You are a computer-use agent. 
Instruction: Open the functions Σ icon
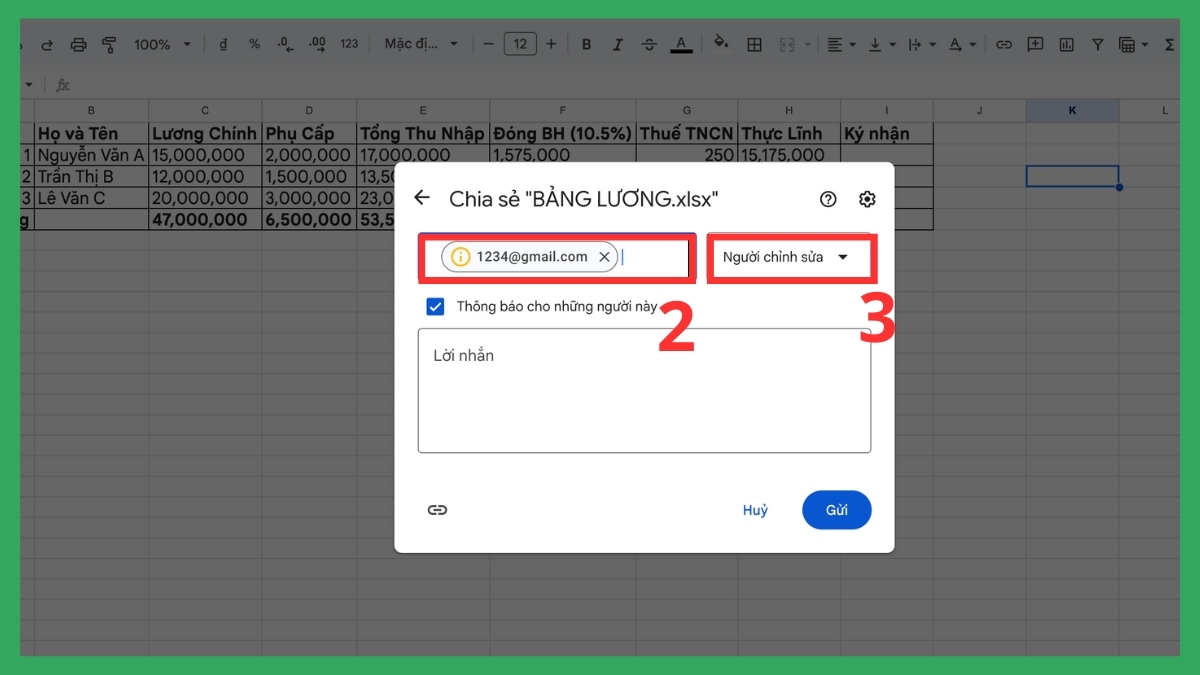[1170, 44]
